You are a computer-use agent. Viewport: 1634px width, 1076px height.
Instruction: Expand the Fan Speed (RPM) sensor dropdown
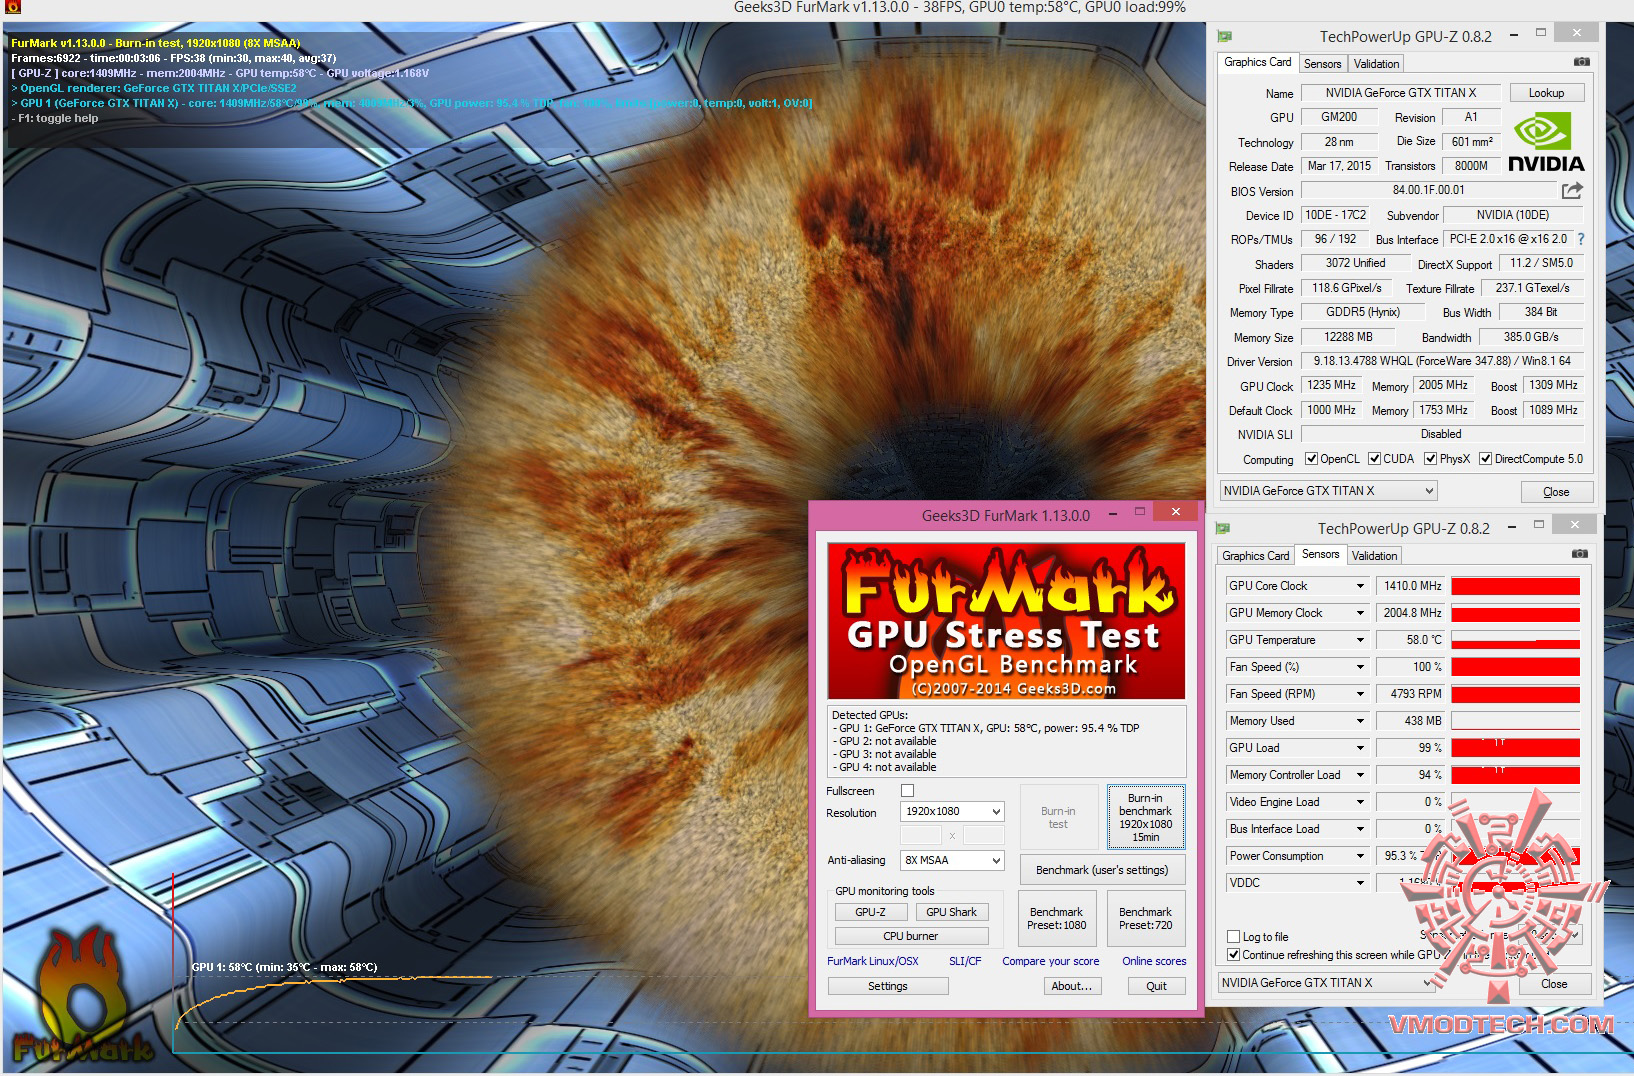click(x=1360, y=694)
